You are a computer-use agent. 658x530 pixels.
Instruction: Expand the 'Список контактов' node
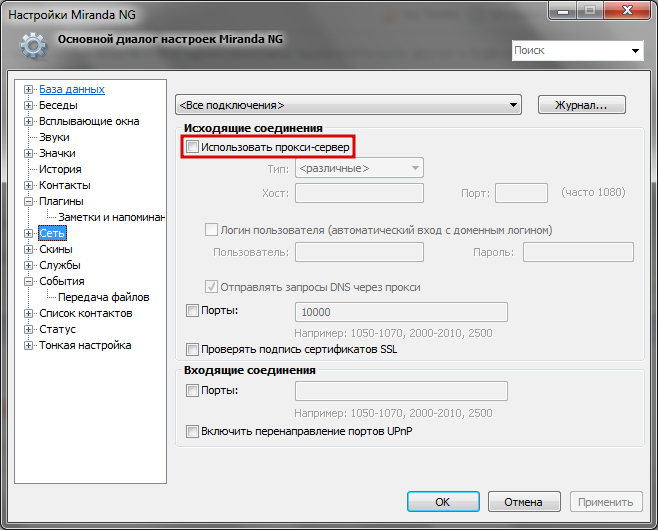click(28, 313)
